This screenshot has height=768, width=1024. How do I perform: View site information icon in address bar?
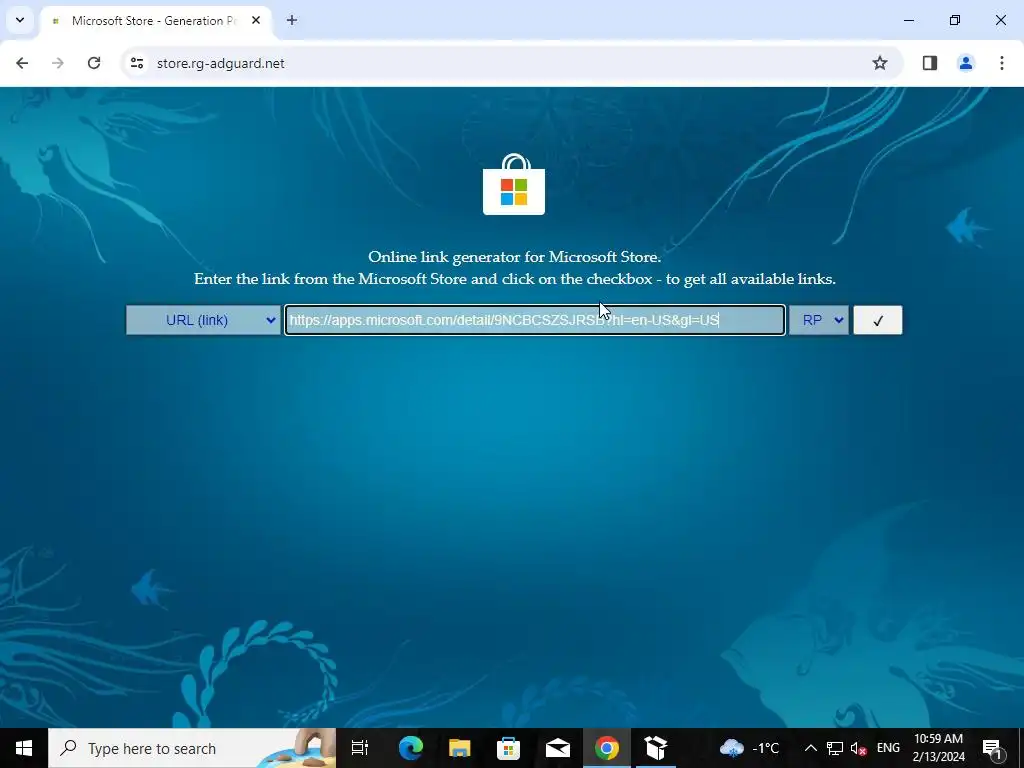[137, 63]
